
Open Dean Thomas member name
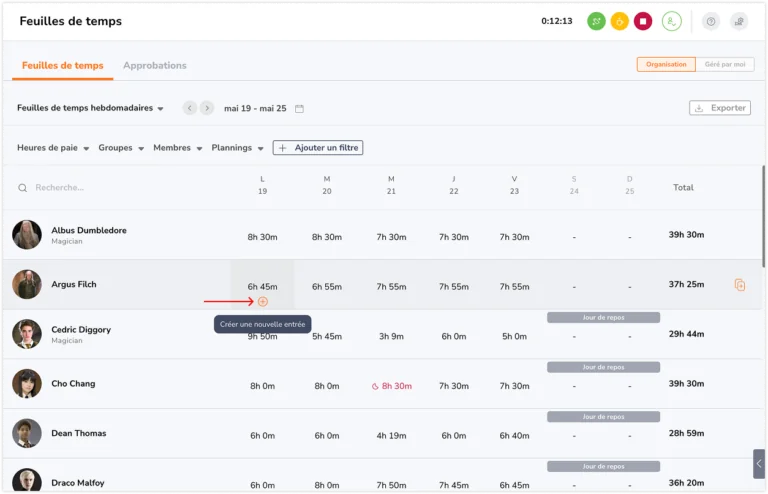(78, 433)
